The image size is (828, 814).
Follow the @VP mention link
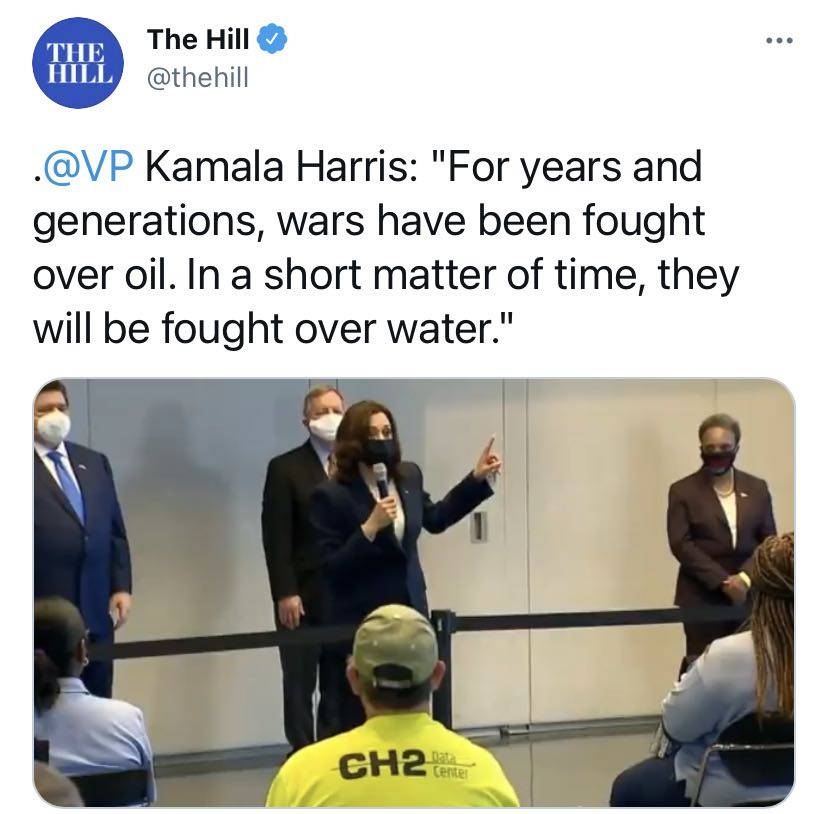tap(87, 167)
